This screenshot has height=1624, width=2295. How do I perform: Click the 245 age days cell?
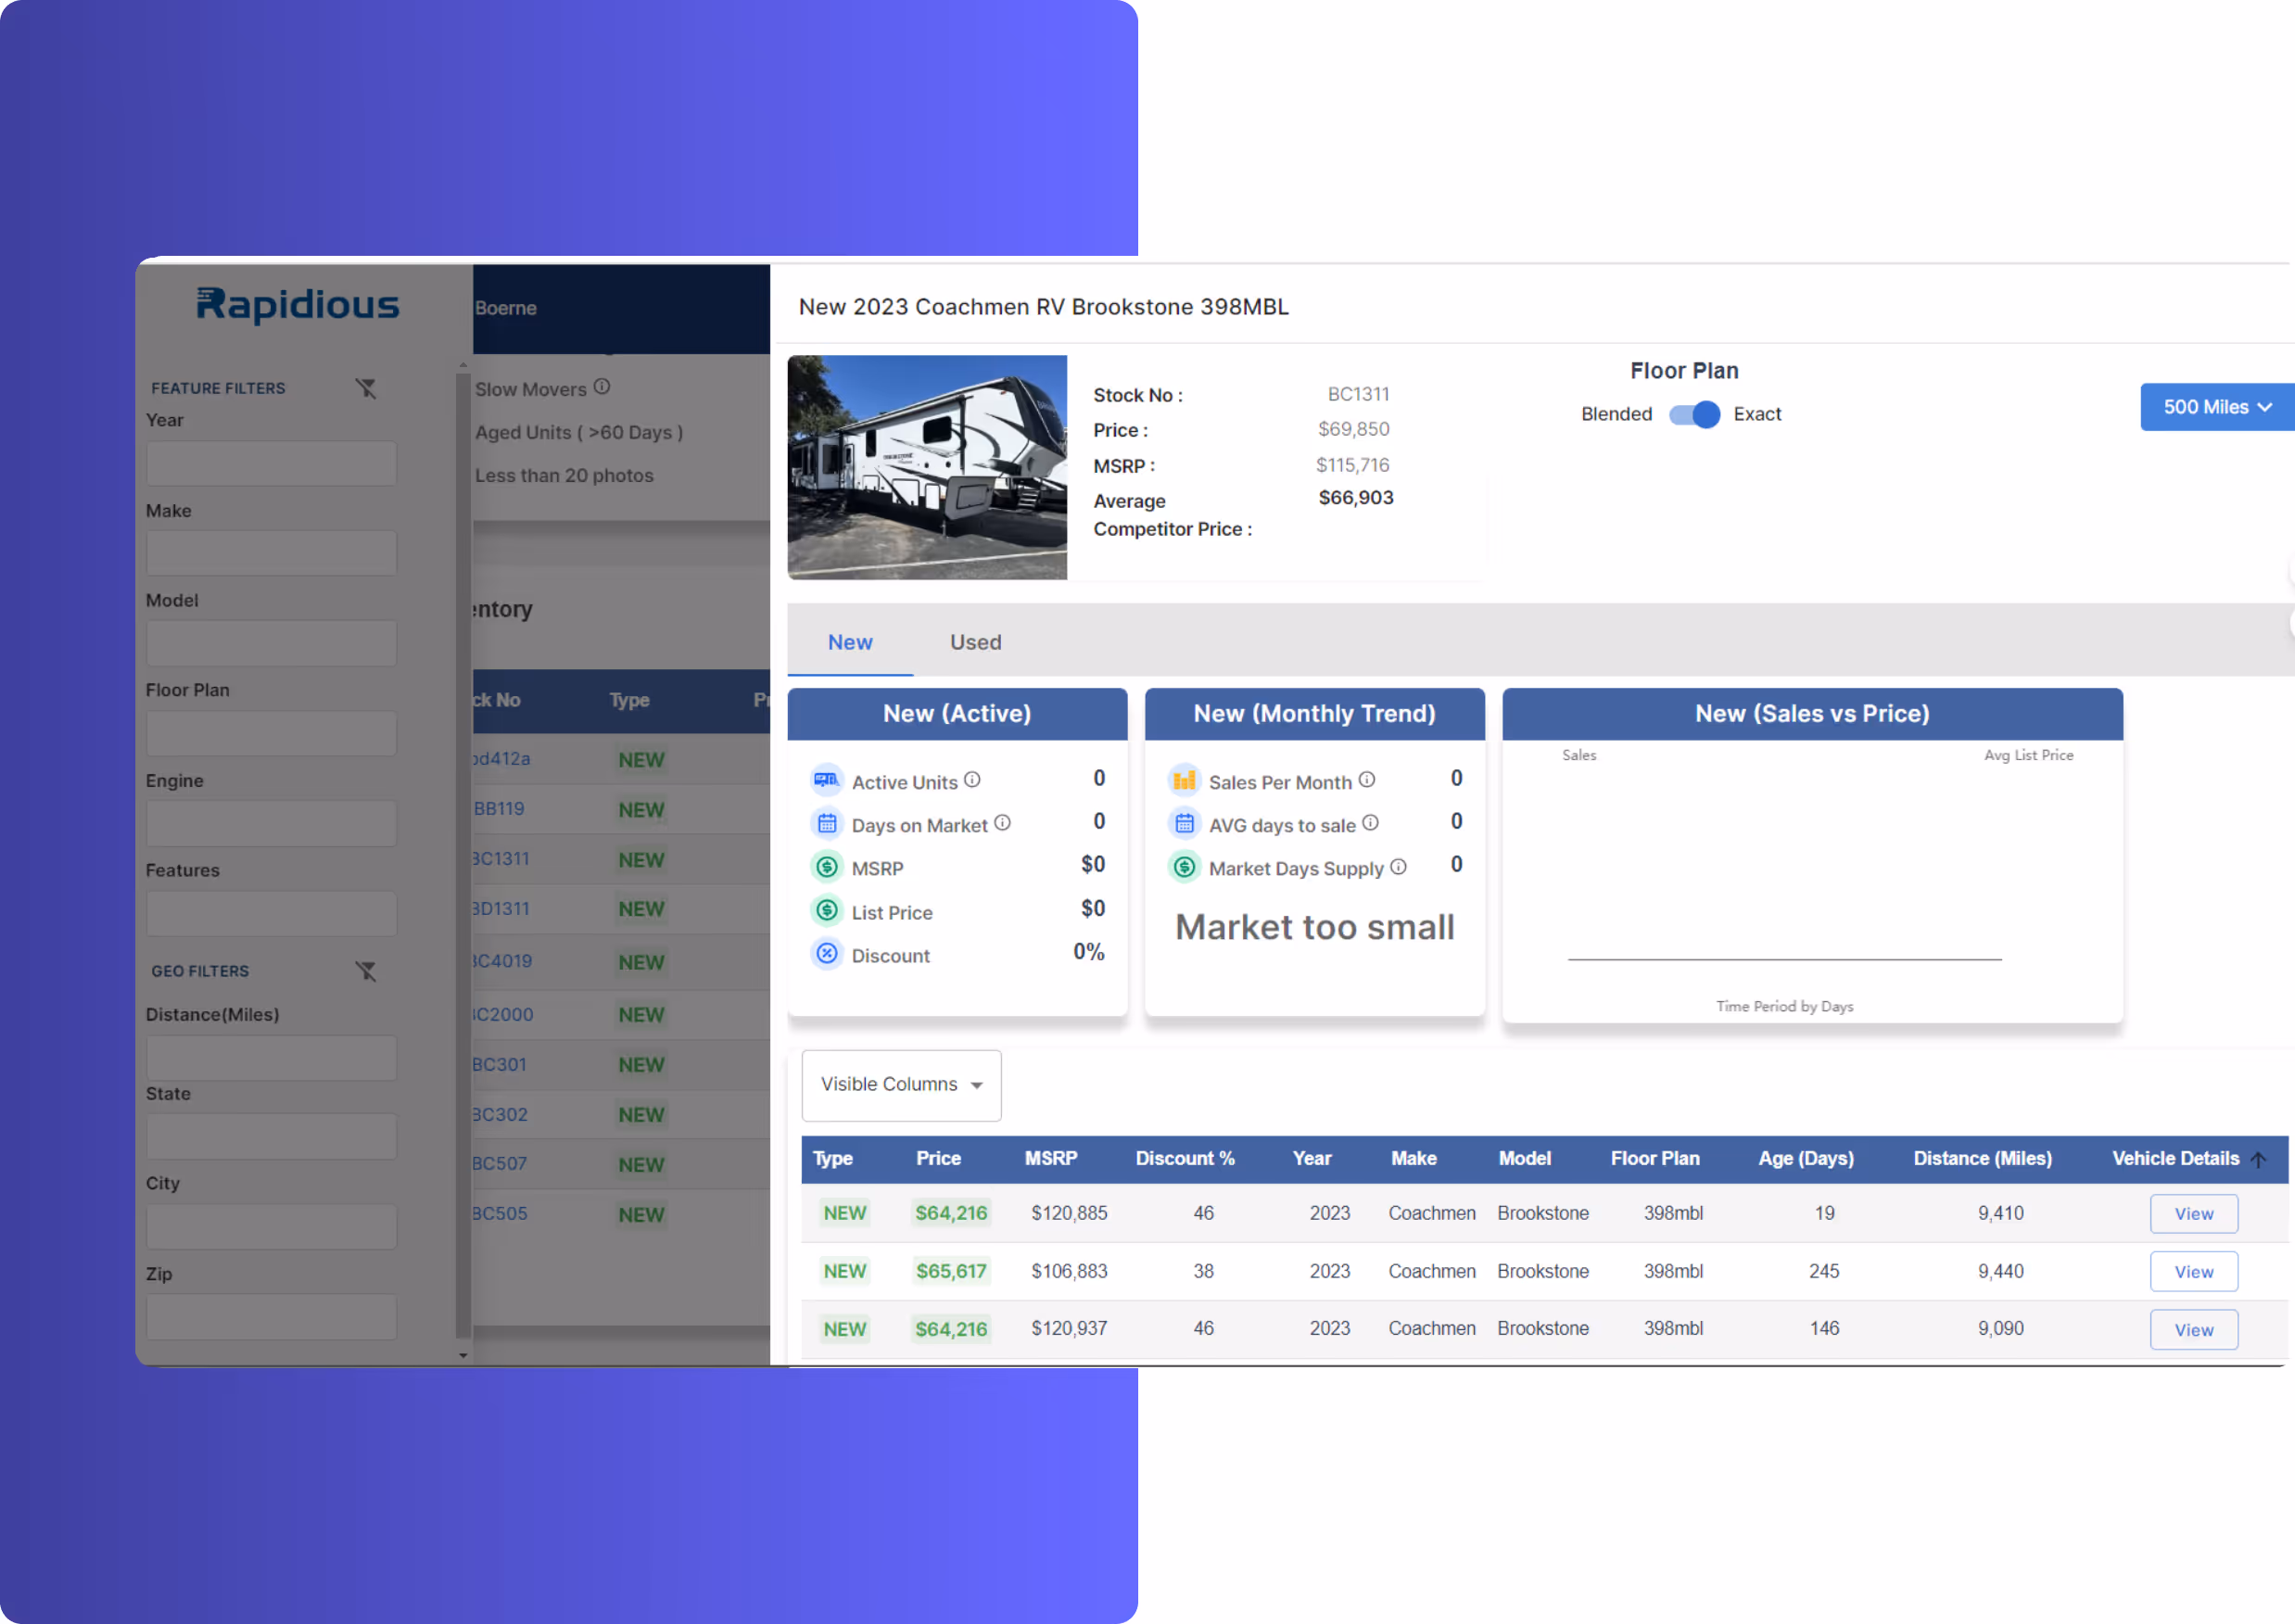click(1824, 1271)
